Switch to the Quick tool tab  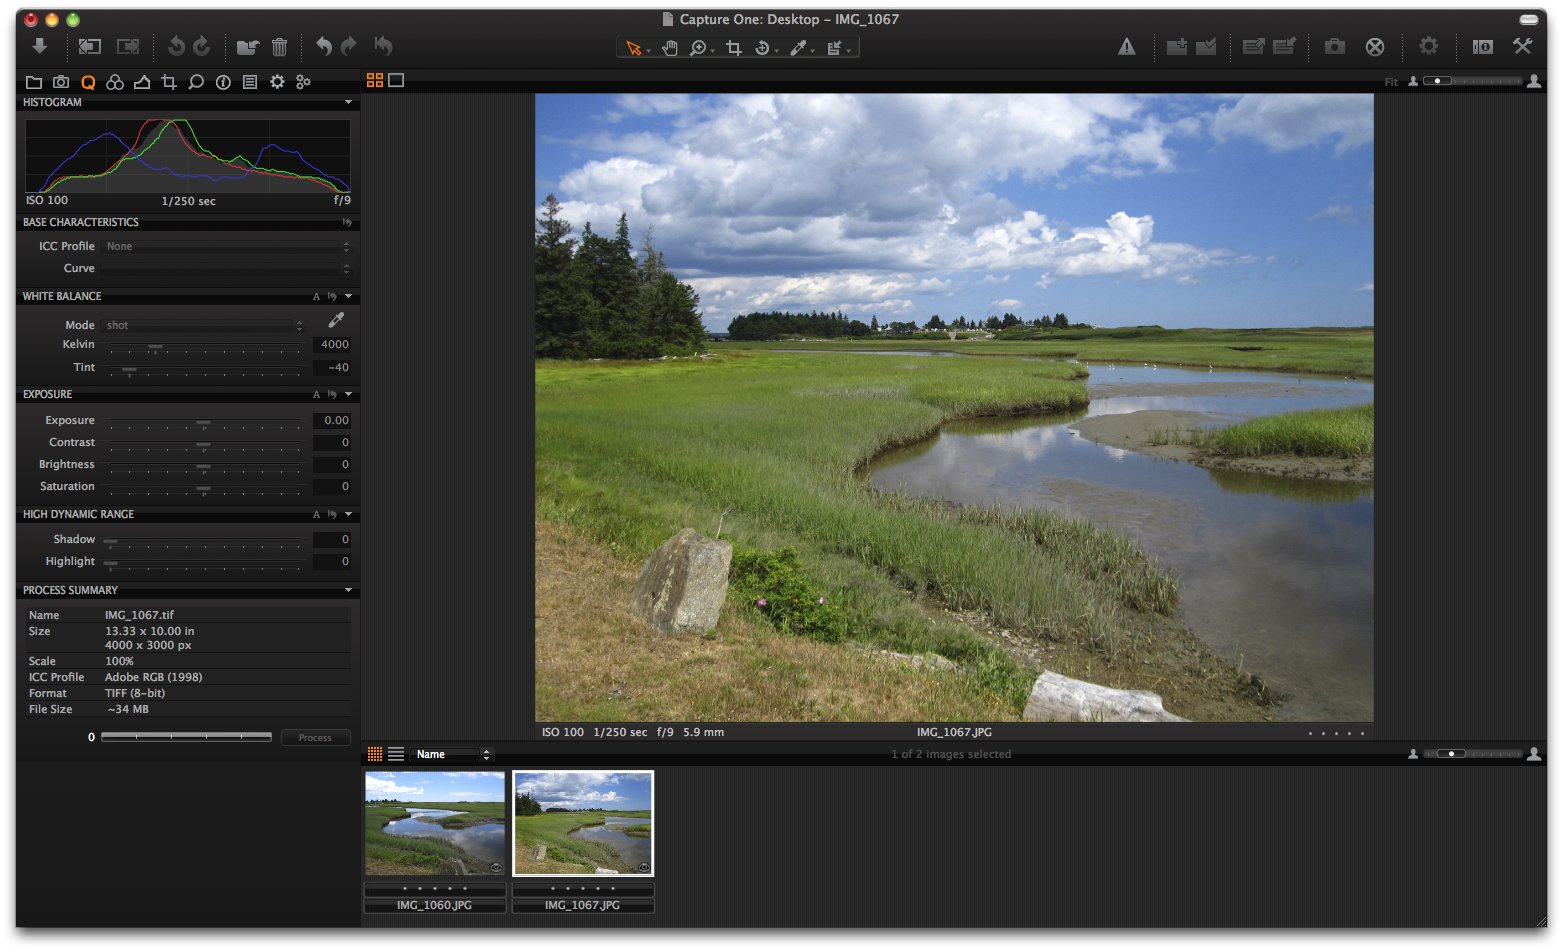tap(88, 82)
